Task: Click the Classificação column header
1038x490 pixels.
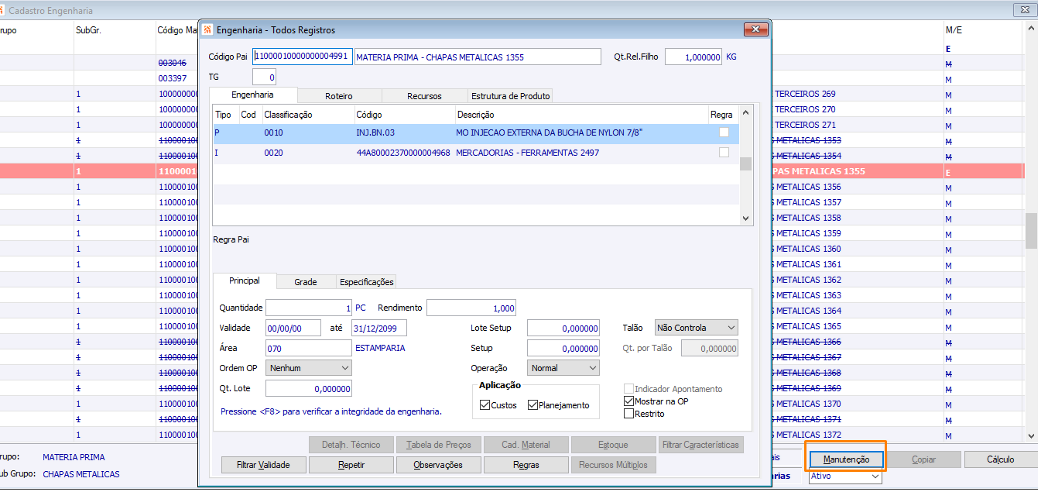Action: (x=308, y=115)
